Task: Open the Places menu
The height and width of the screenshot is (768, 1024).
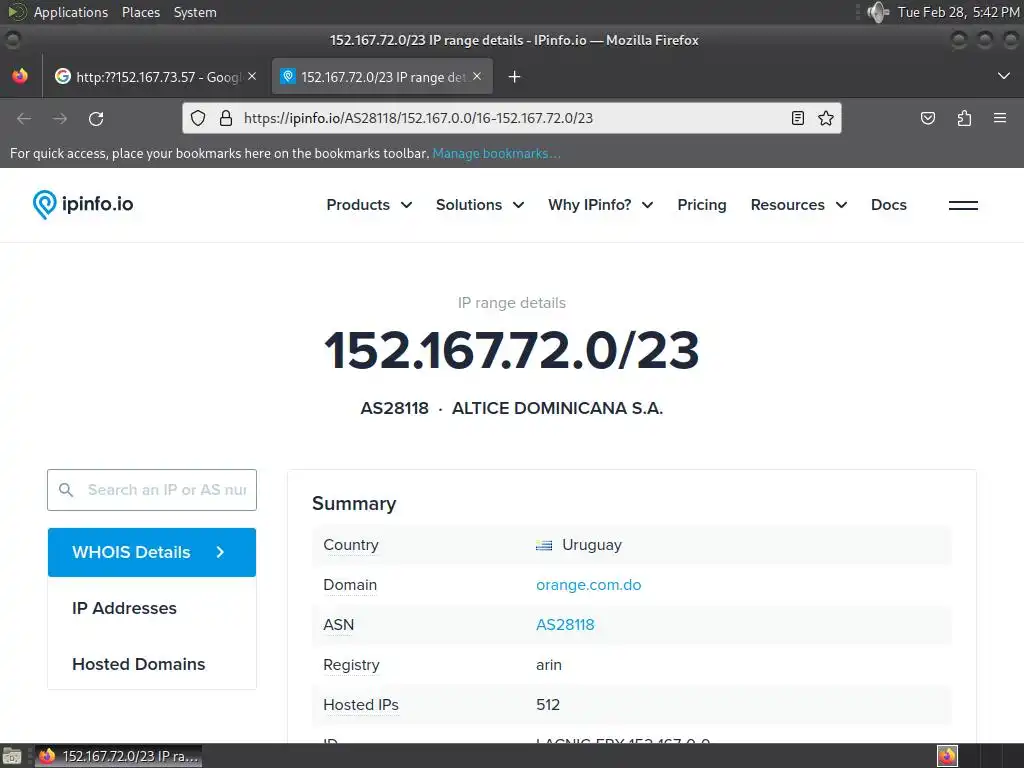Action: click(141, 12)
